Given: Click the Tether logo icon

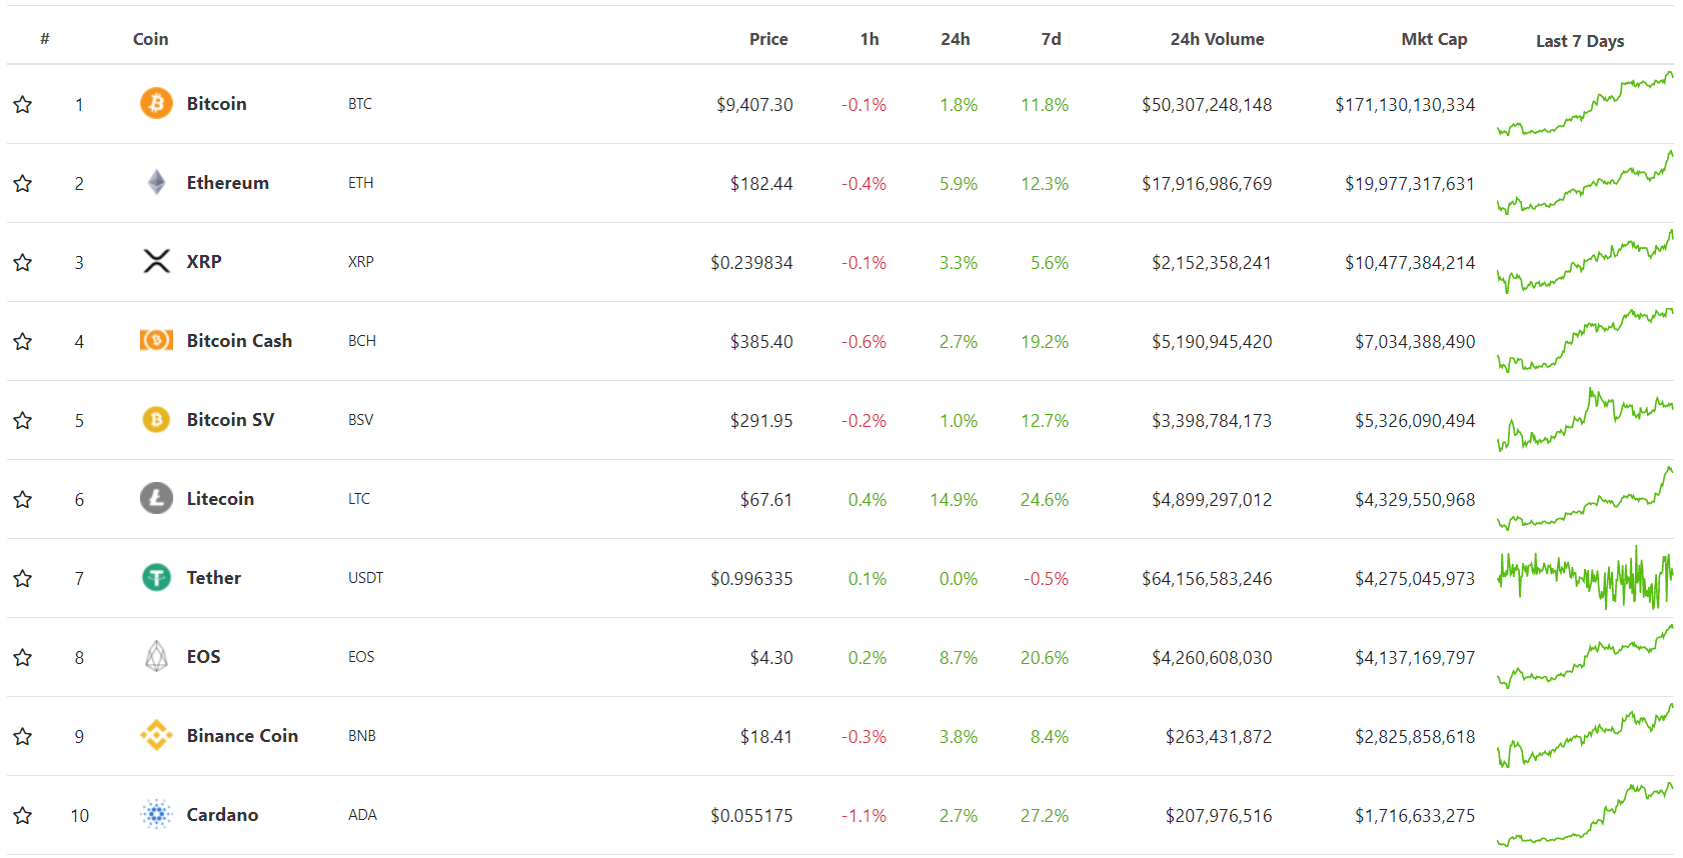Looking at the screenshot, I should click(156, 577).
